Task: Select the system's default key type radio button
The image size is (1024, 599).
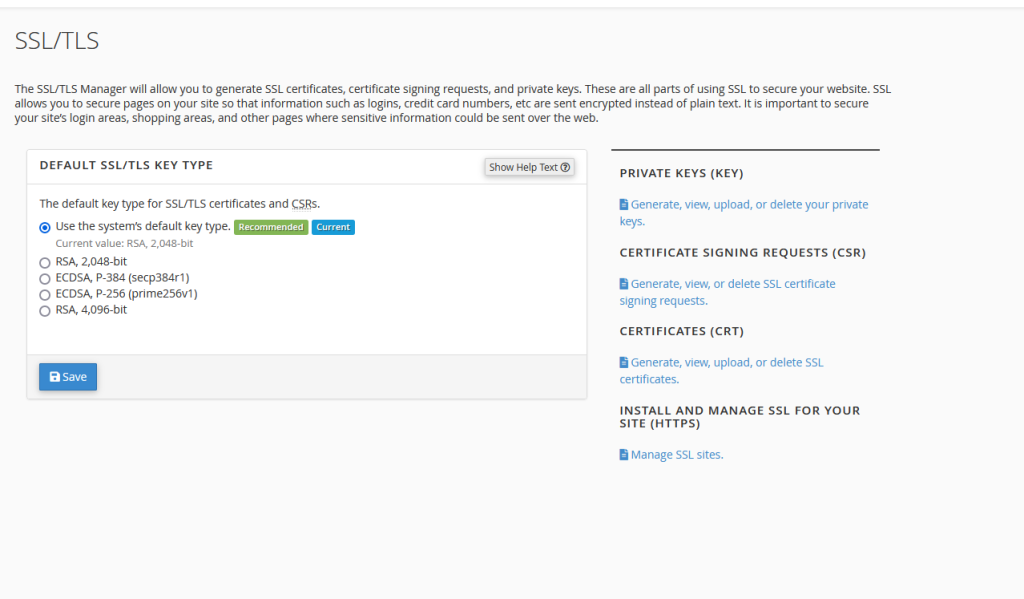Action: [44, 228]
